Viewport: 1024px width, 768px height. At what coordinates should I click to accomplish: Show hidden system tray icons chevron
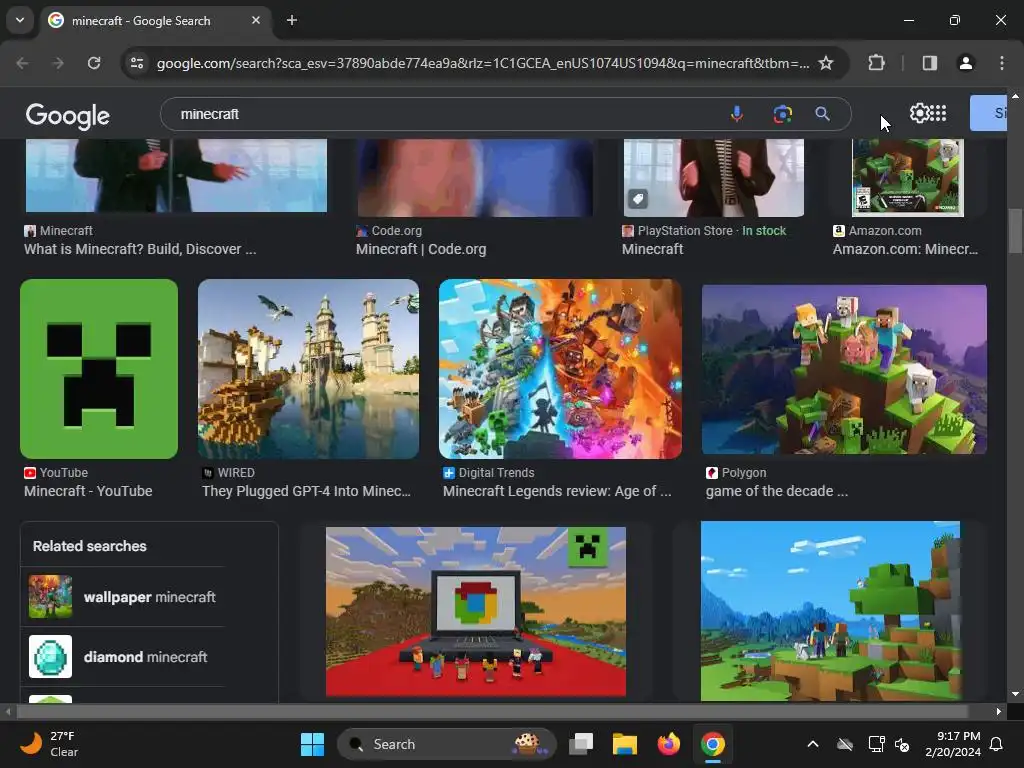coord(812,744)
